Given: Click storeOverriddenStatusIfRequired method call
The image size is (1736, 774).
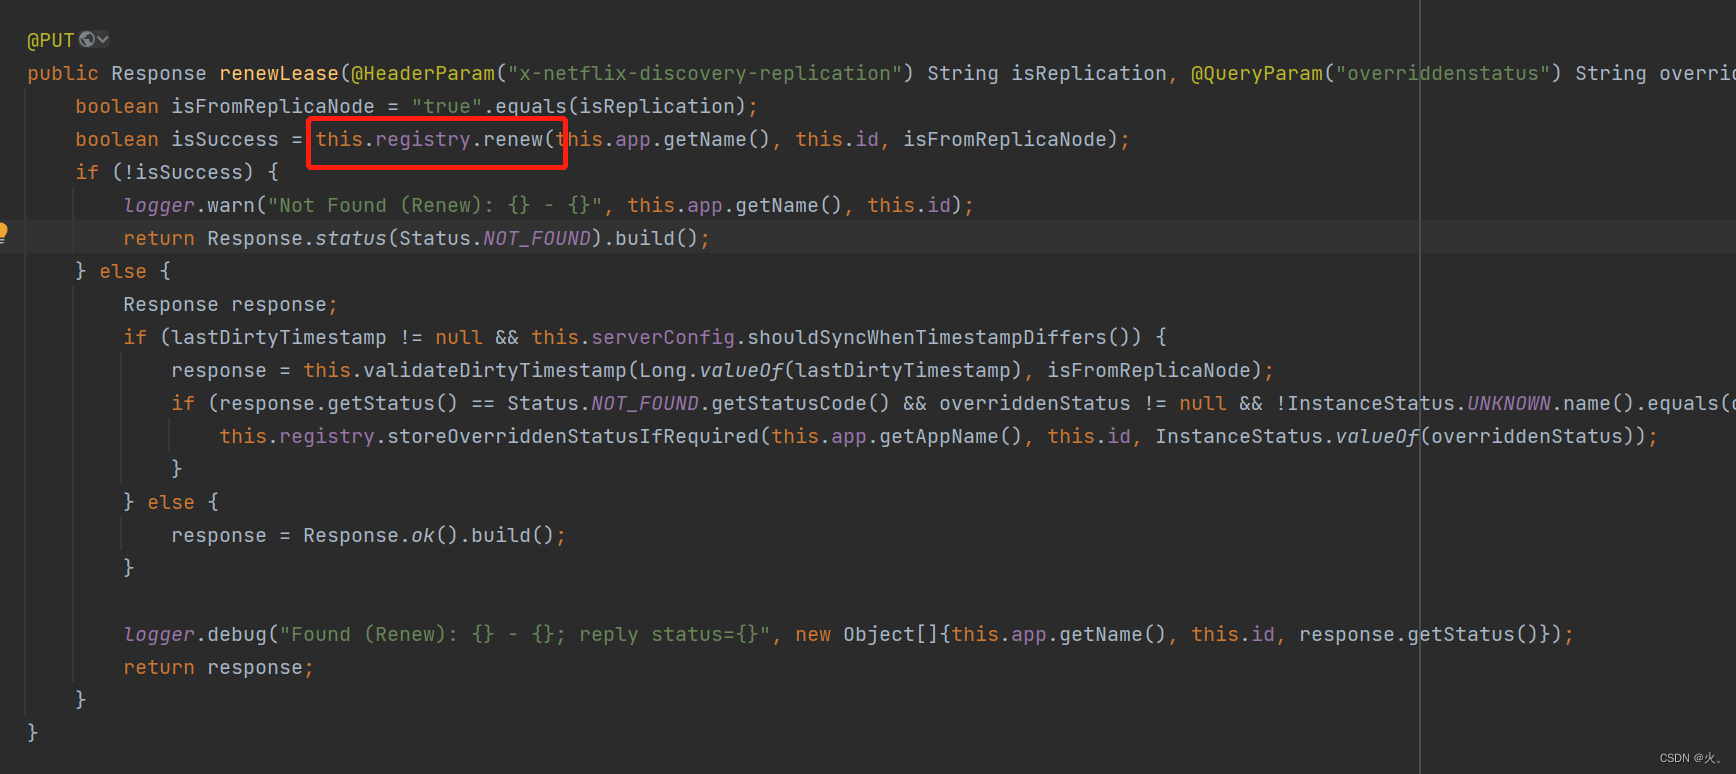Looking at the screenshot, I should pos(573,436).
